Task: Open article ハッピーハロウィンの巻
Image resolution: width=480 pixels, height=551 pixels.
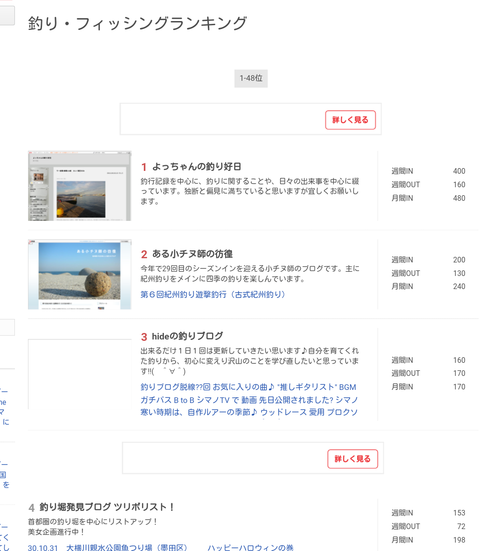Action: tap(250, 547)
